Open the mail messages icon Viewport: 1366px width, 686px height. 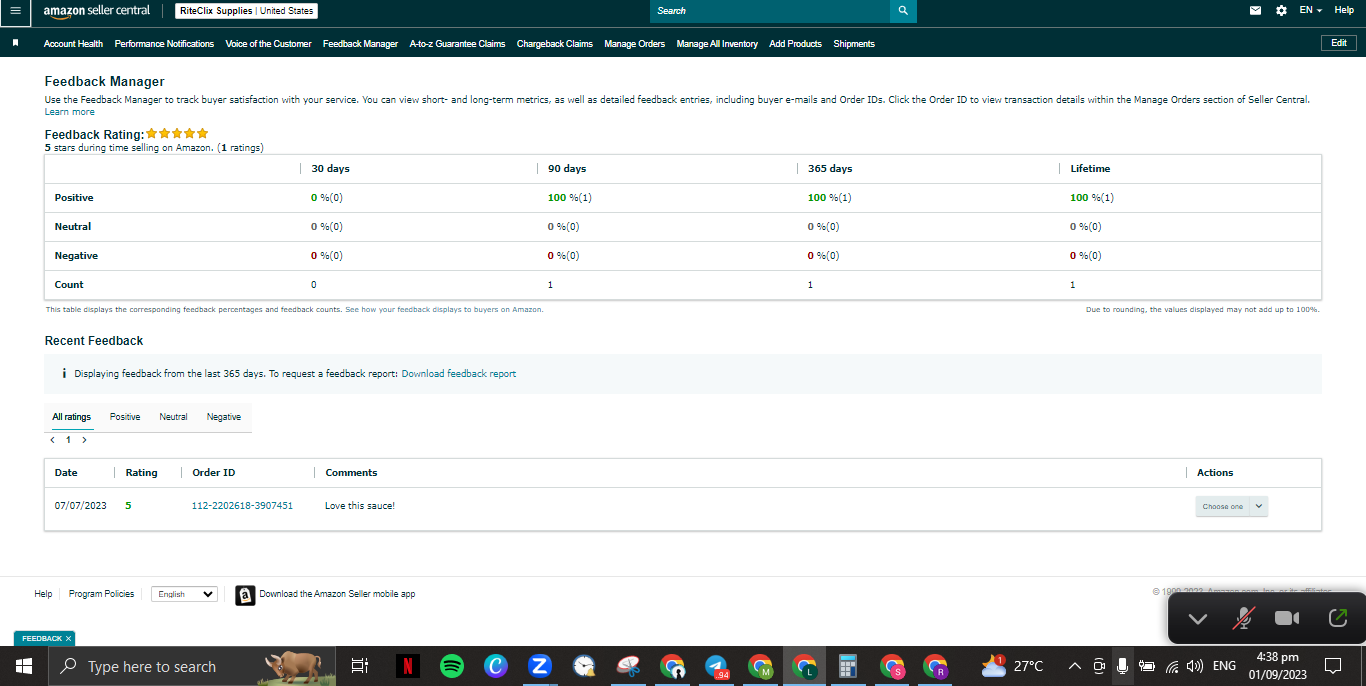1256,11
